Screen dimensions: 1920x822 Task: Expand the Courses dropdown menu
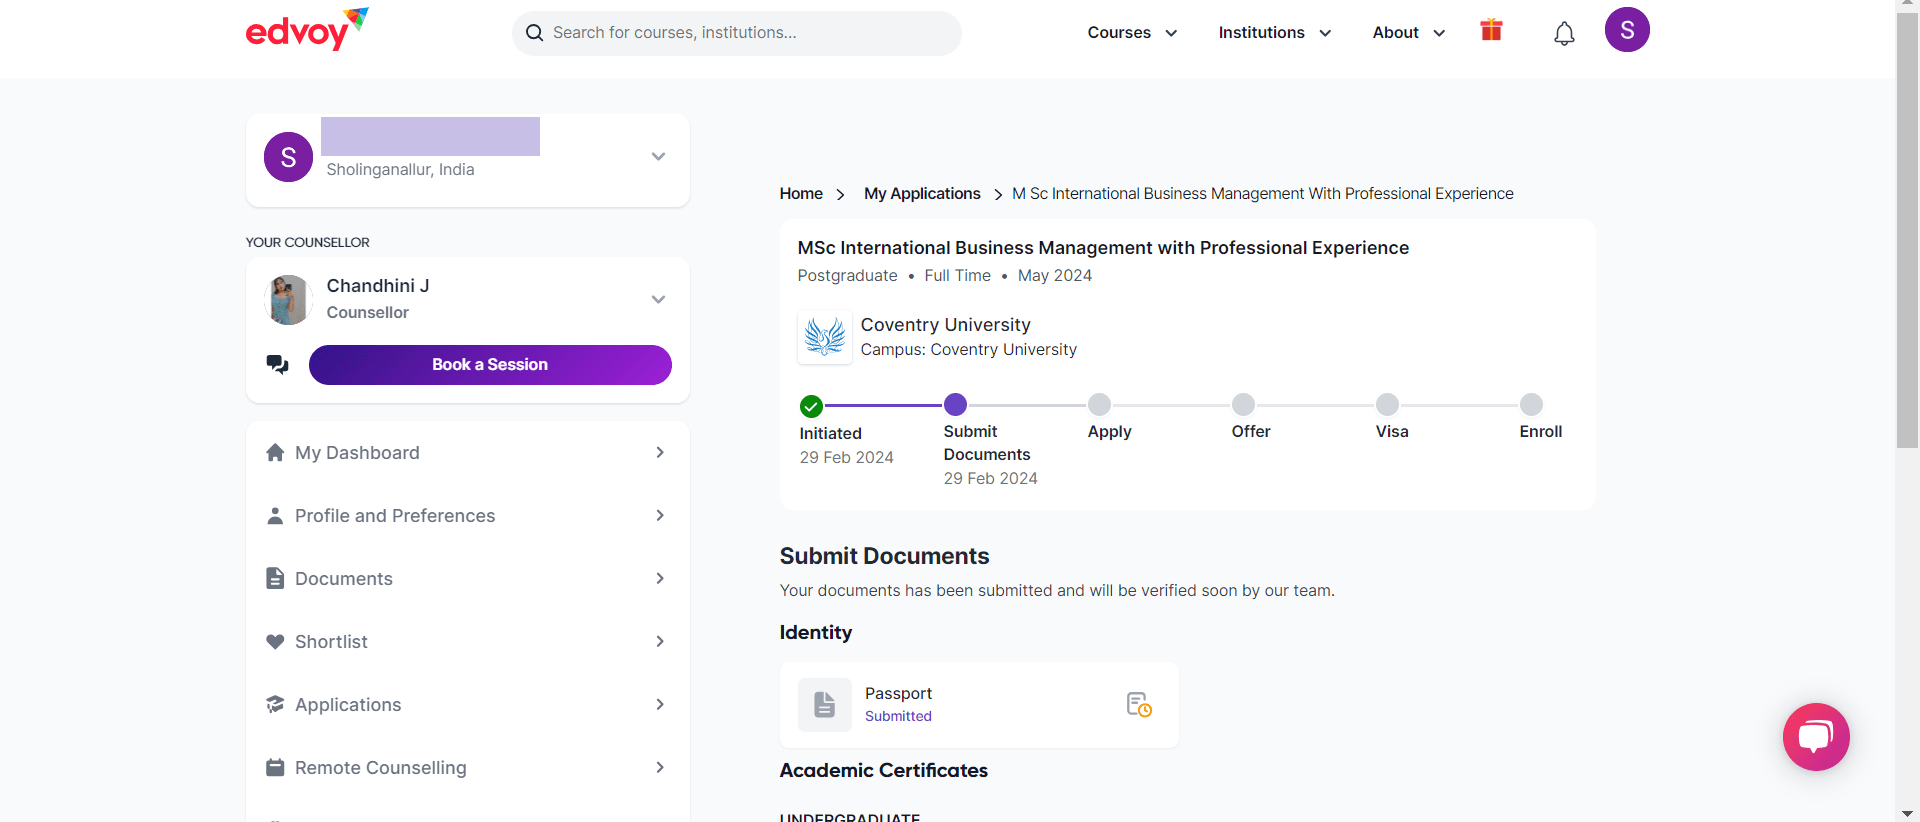click(x=1132, y=33)
